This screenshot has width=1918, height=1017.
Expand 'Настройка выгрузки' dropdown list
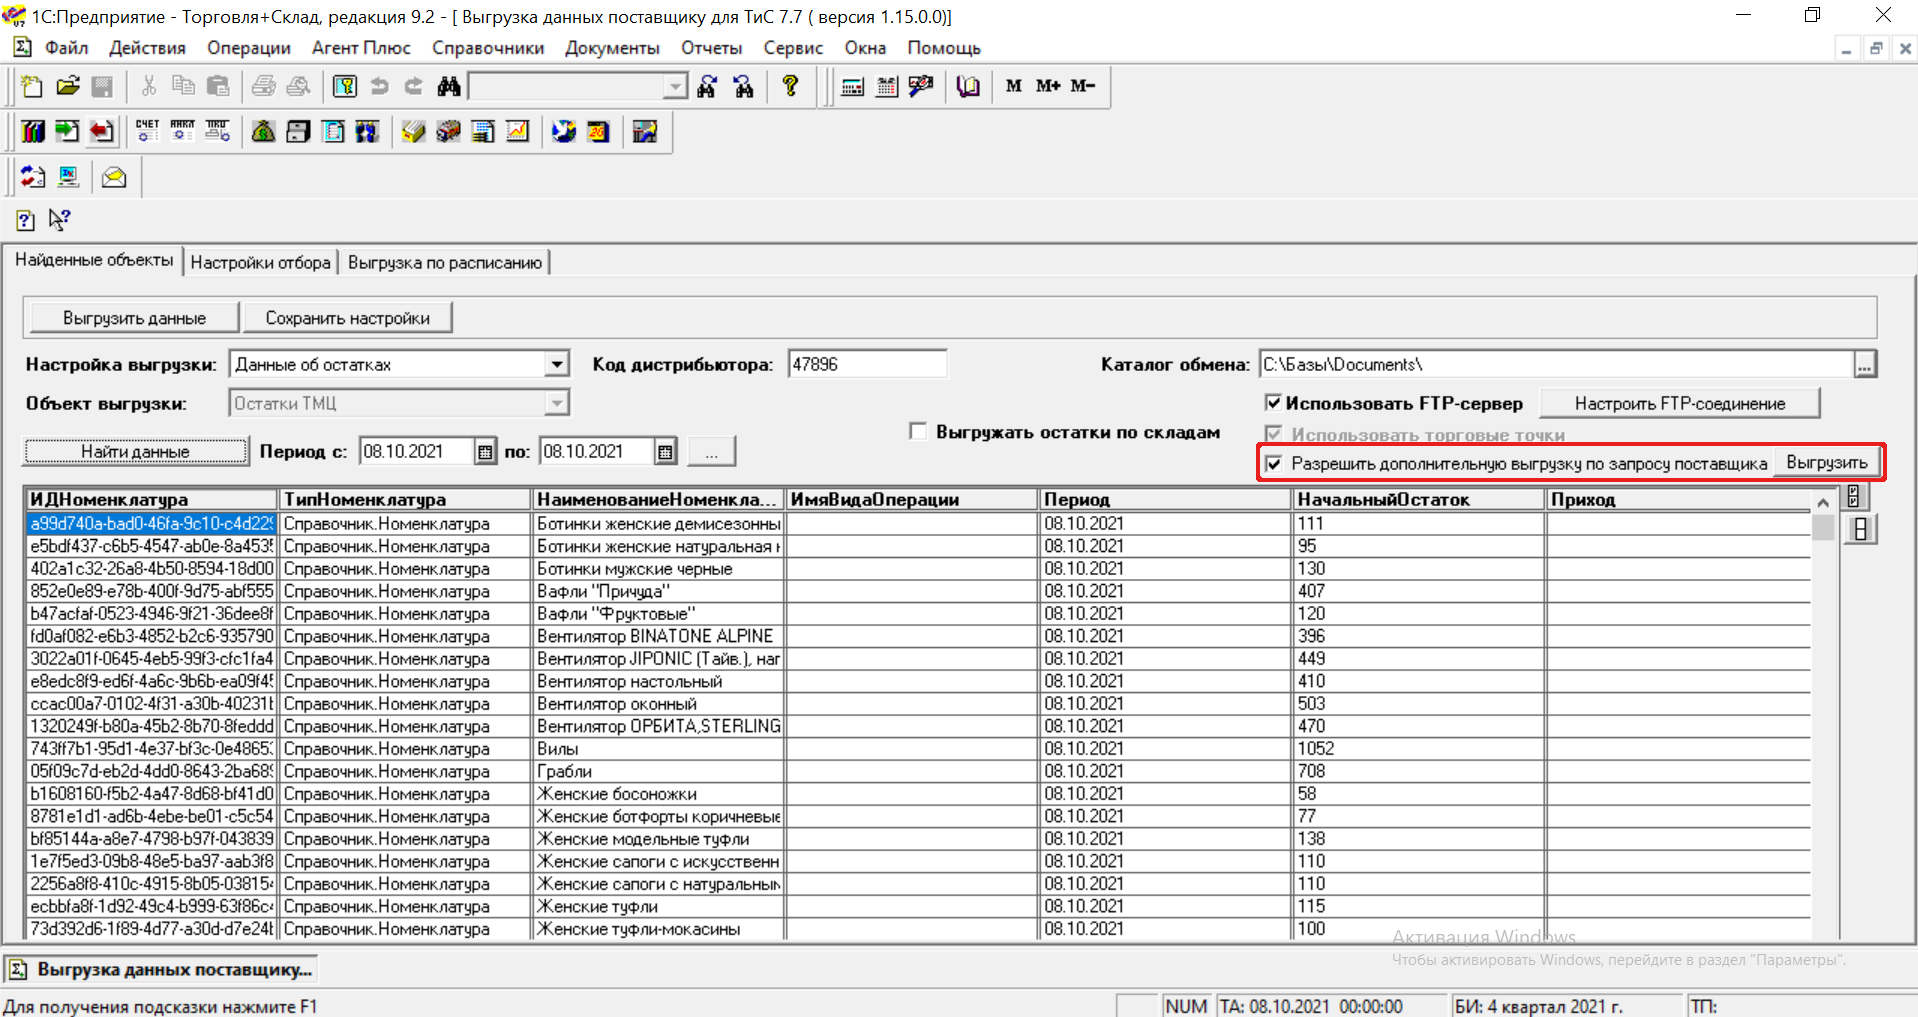[557, 365]
